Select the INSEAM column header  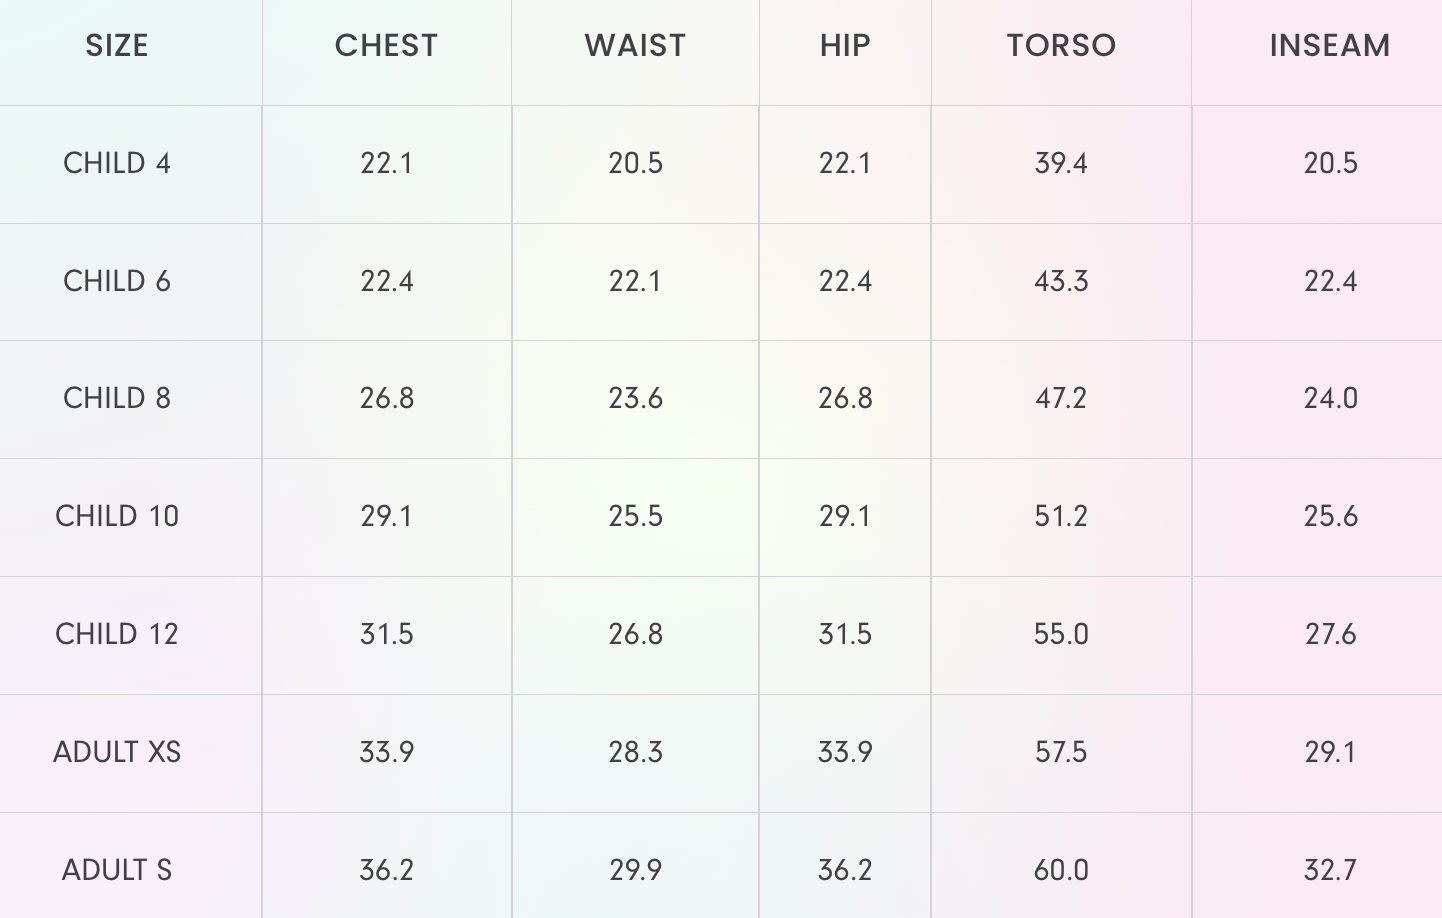pyautogui.click(x=1329, y=46)
